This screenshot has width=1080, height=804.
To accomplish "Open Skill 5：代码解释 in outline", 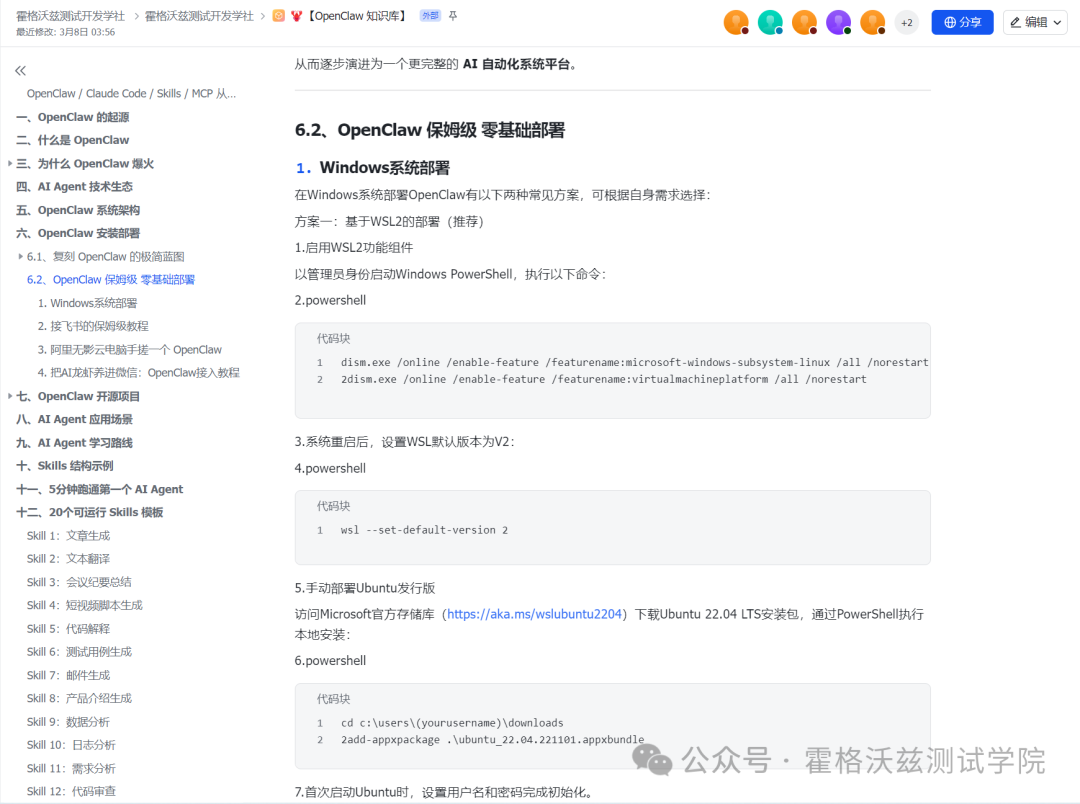I will point(68,628).
